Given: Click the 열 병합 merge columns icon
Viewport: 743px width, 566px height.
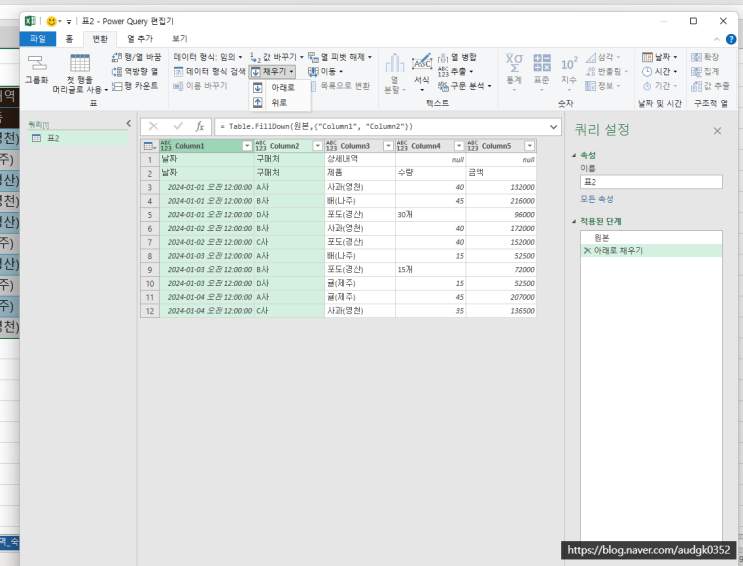Looking at the screenshot, I should (444, 57).
